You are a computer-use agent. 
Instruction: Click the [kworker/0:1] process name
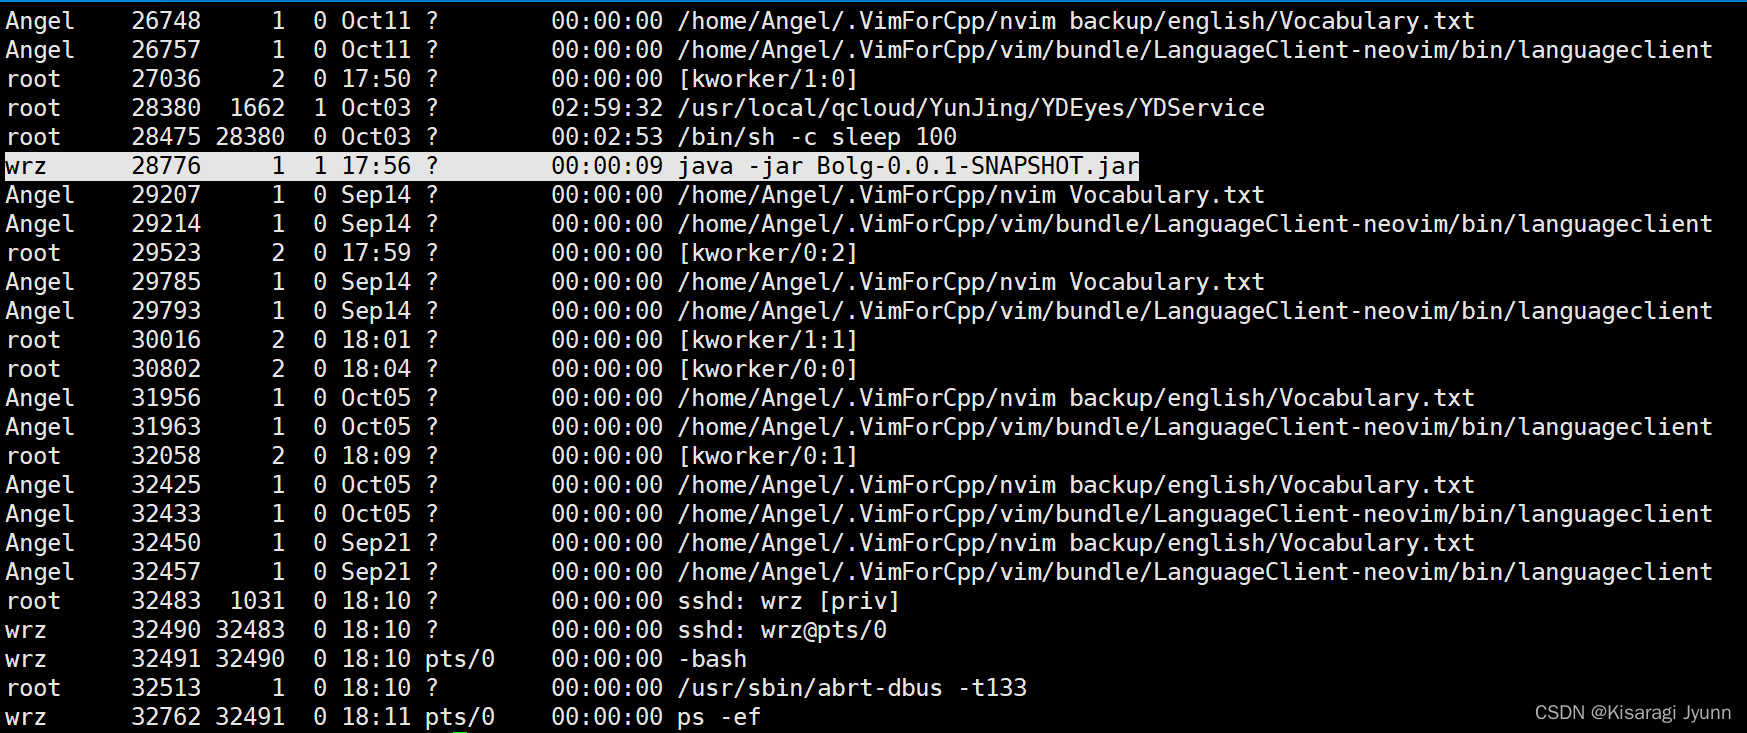click(x=768, y=456)
